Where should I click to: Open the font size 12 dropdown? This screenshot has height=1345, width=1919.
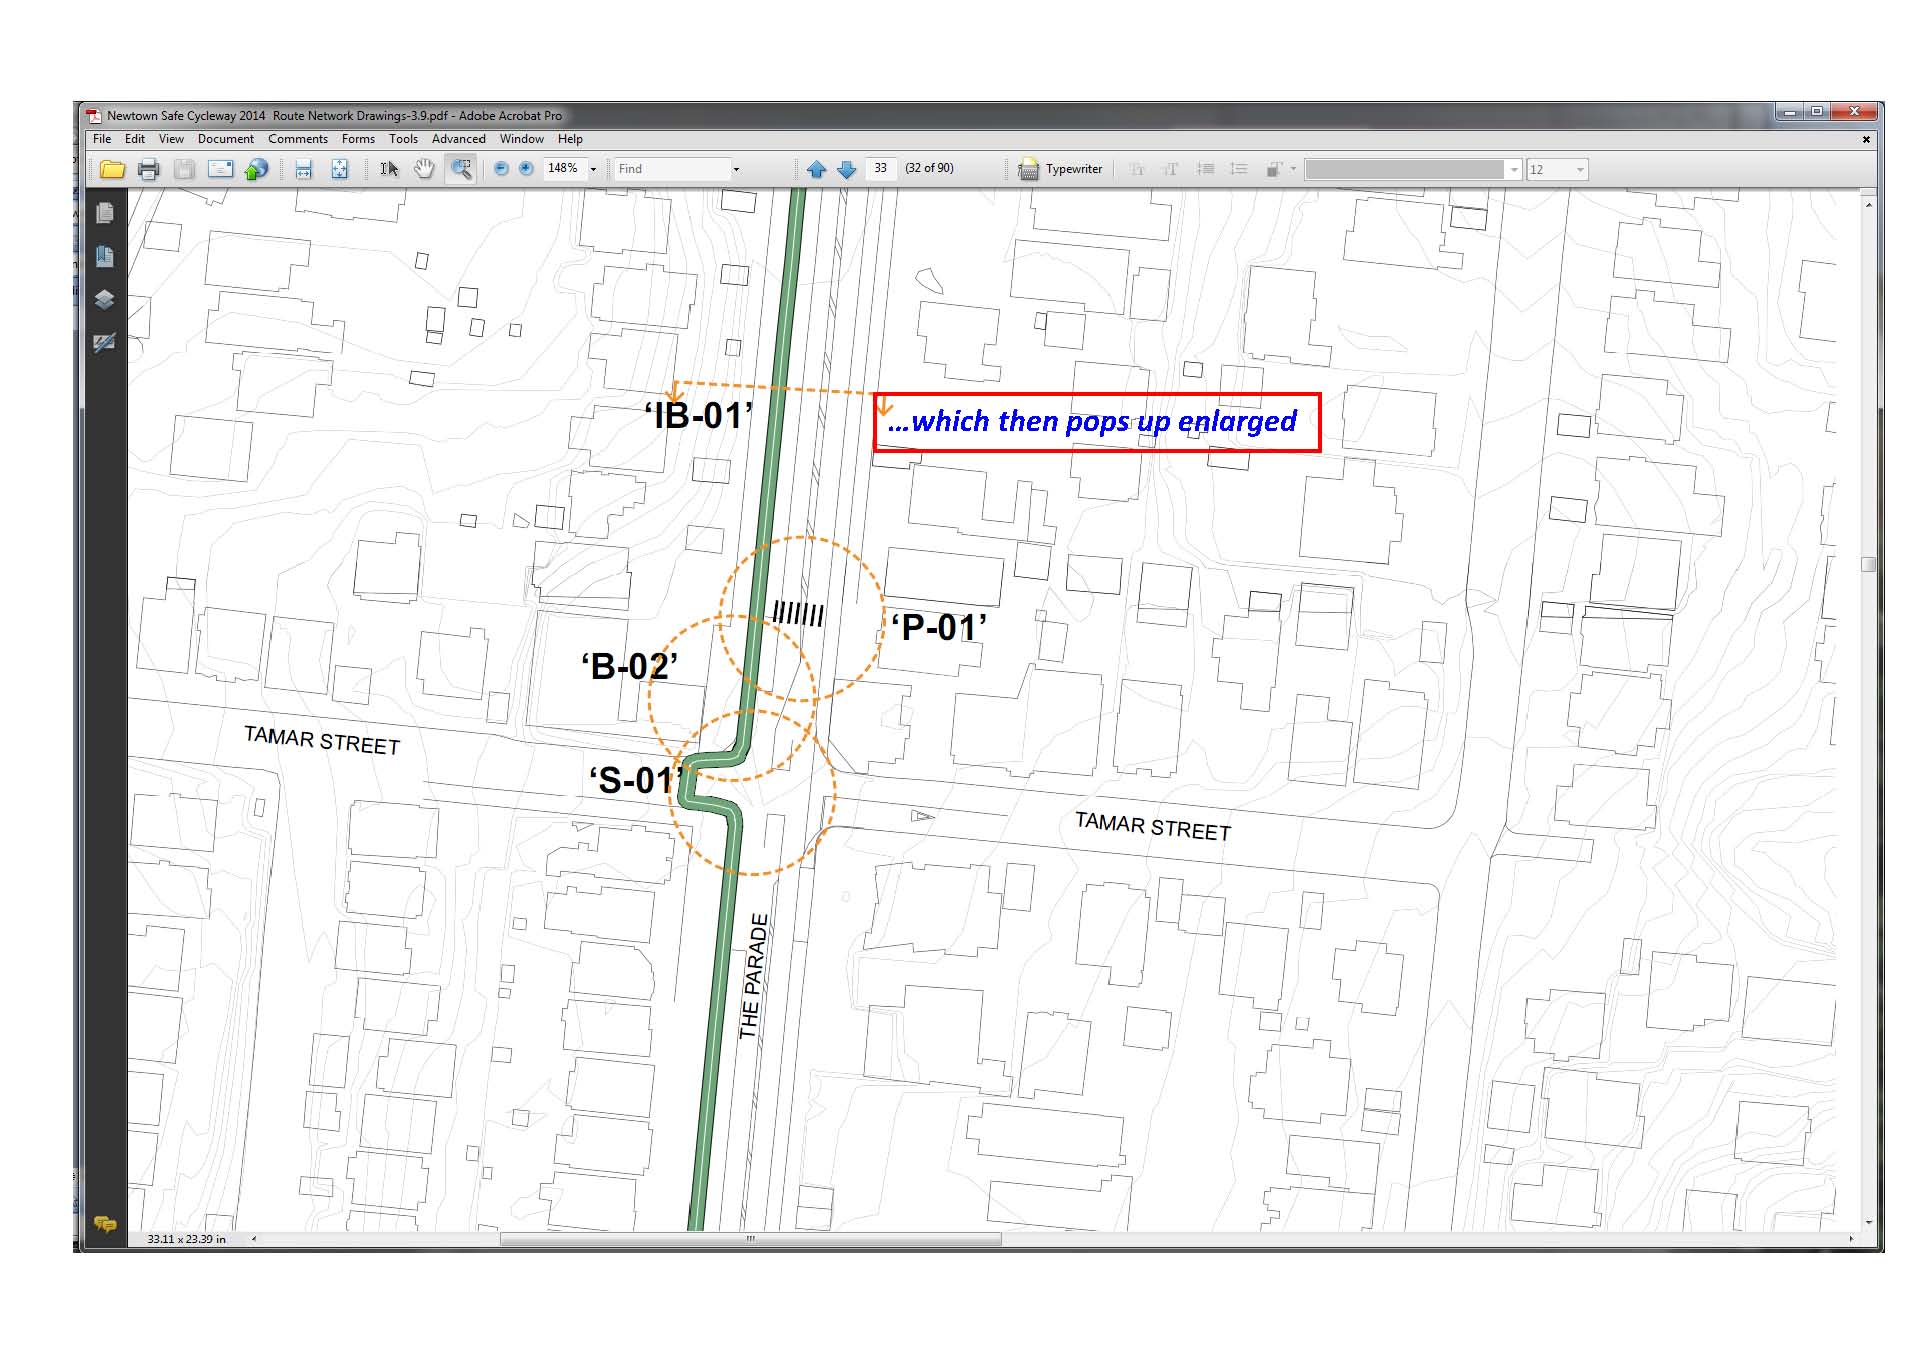coord(1580,170)
